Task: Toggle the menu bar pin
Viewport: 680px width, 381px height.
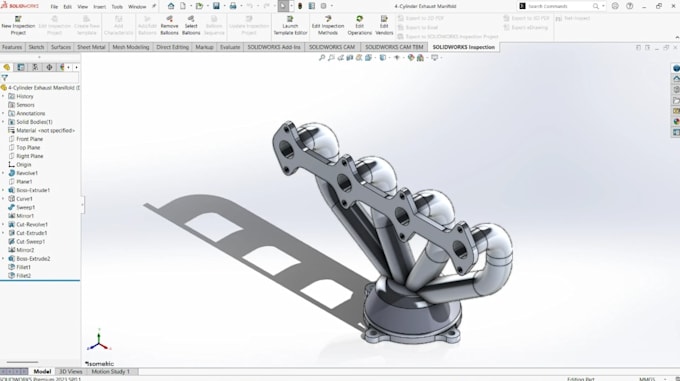Action: 154,7
